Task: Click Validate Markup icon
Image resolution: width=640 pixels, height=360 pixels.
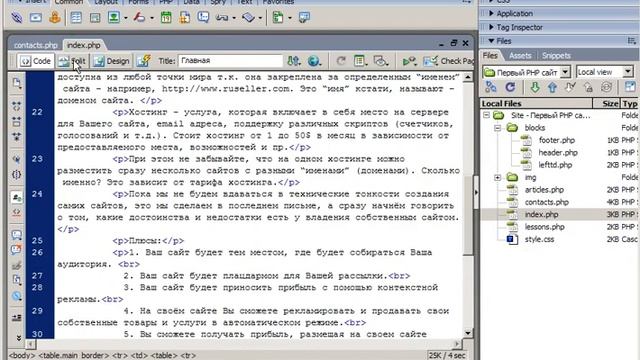Action: tap(409, 61)
